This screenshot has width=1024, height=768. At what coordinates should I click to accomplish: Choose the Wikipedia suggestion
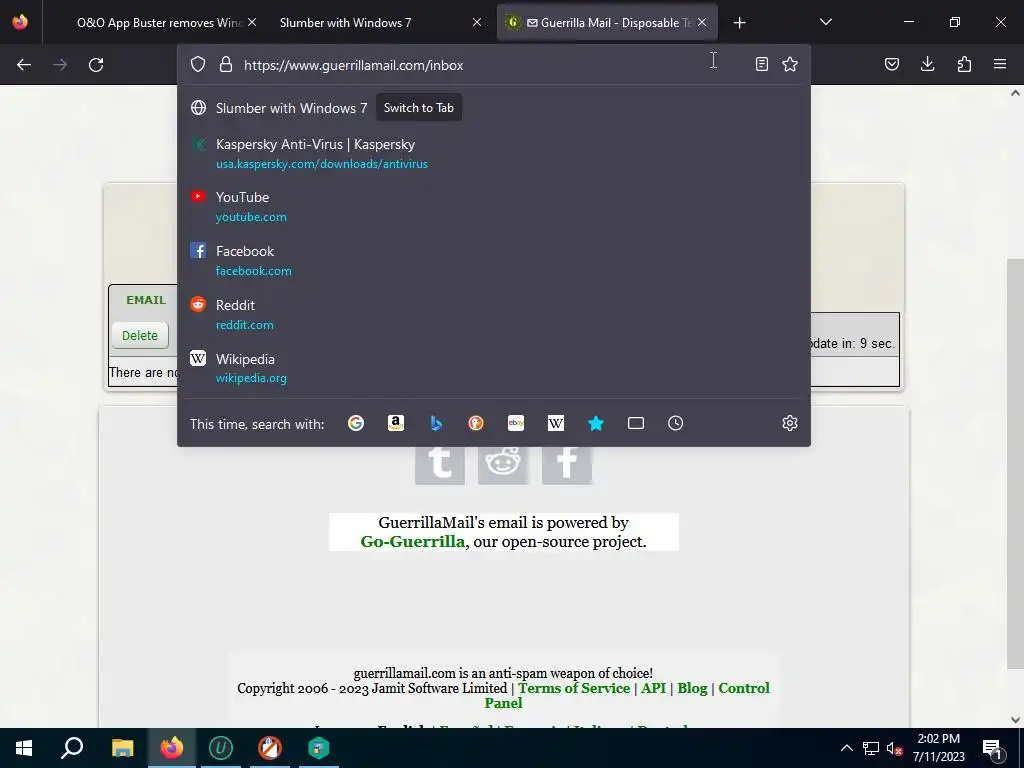494,368
